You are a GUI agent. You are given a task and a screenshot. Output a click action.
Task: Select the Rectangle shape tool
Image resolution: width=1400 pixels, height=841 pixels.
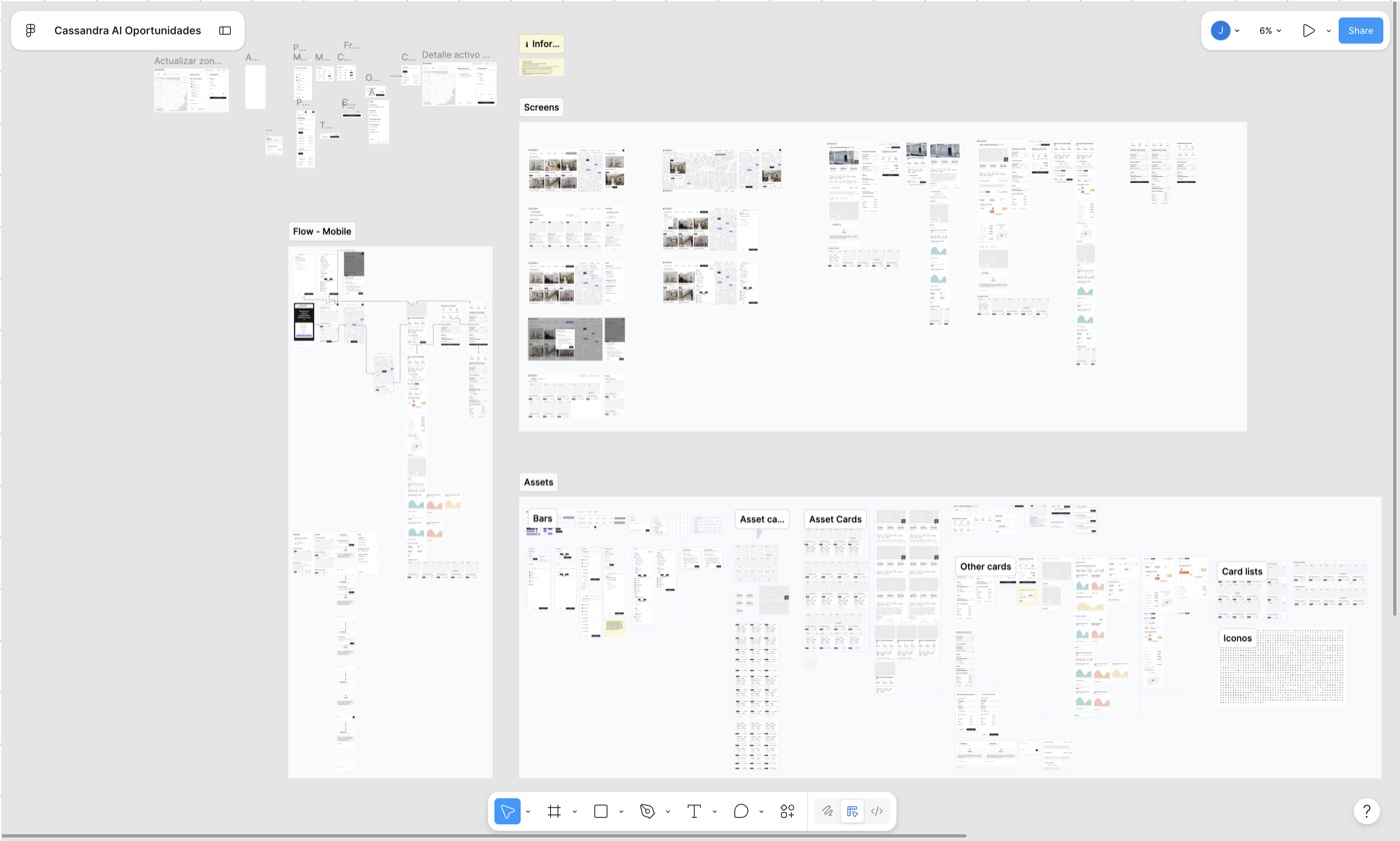pos(601,811)
